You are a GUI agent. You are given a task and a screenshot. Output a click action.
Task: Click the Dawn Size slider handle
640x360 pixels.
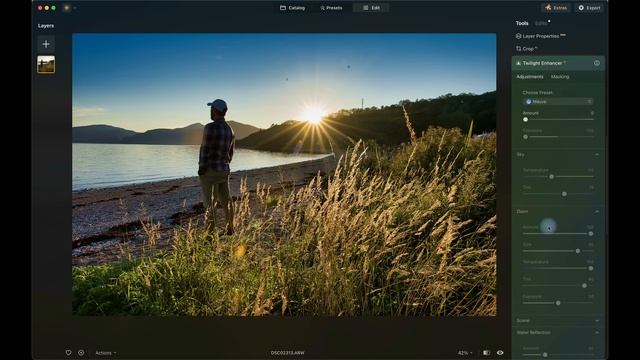578,251
